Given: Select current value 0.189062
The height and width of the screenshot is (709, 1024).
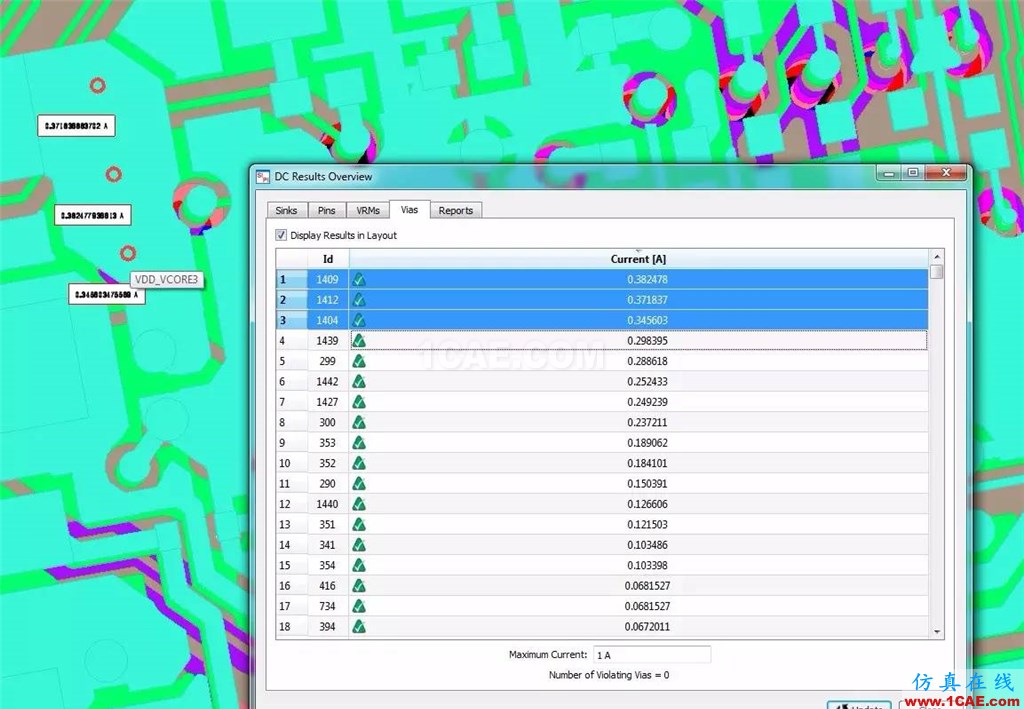Looking at the screenshot, I should 647,443.
